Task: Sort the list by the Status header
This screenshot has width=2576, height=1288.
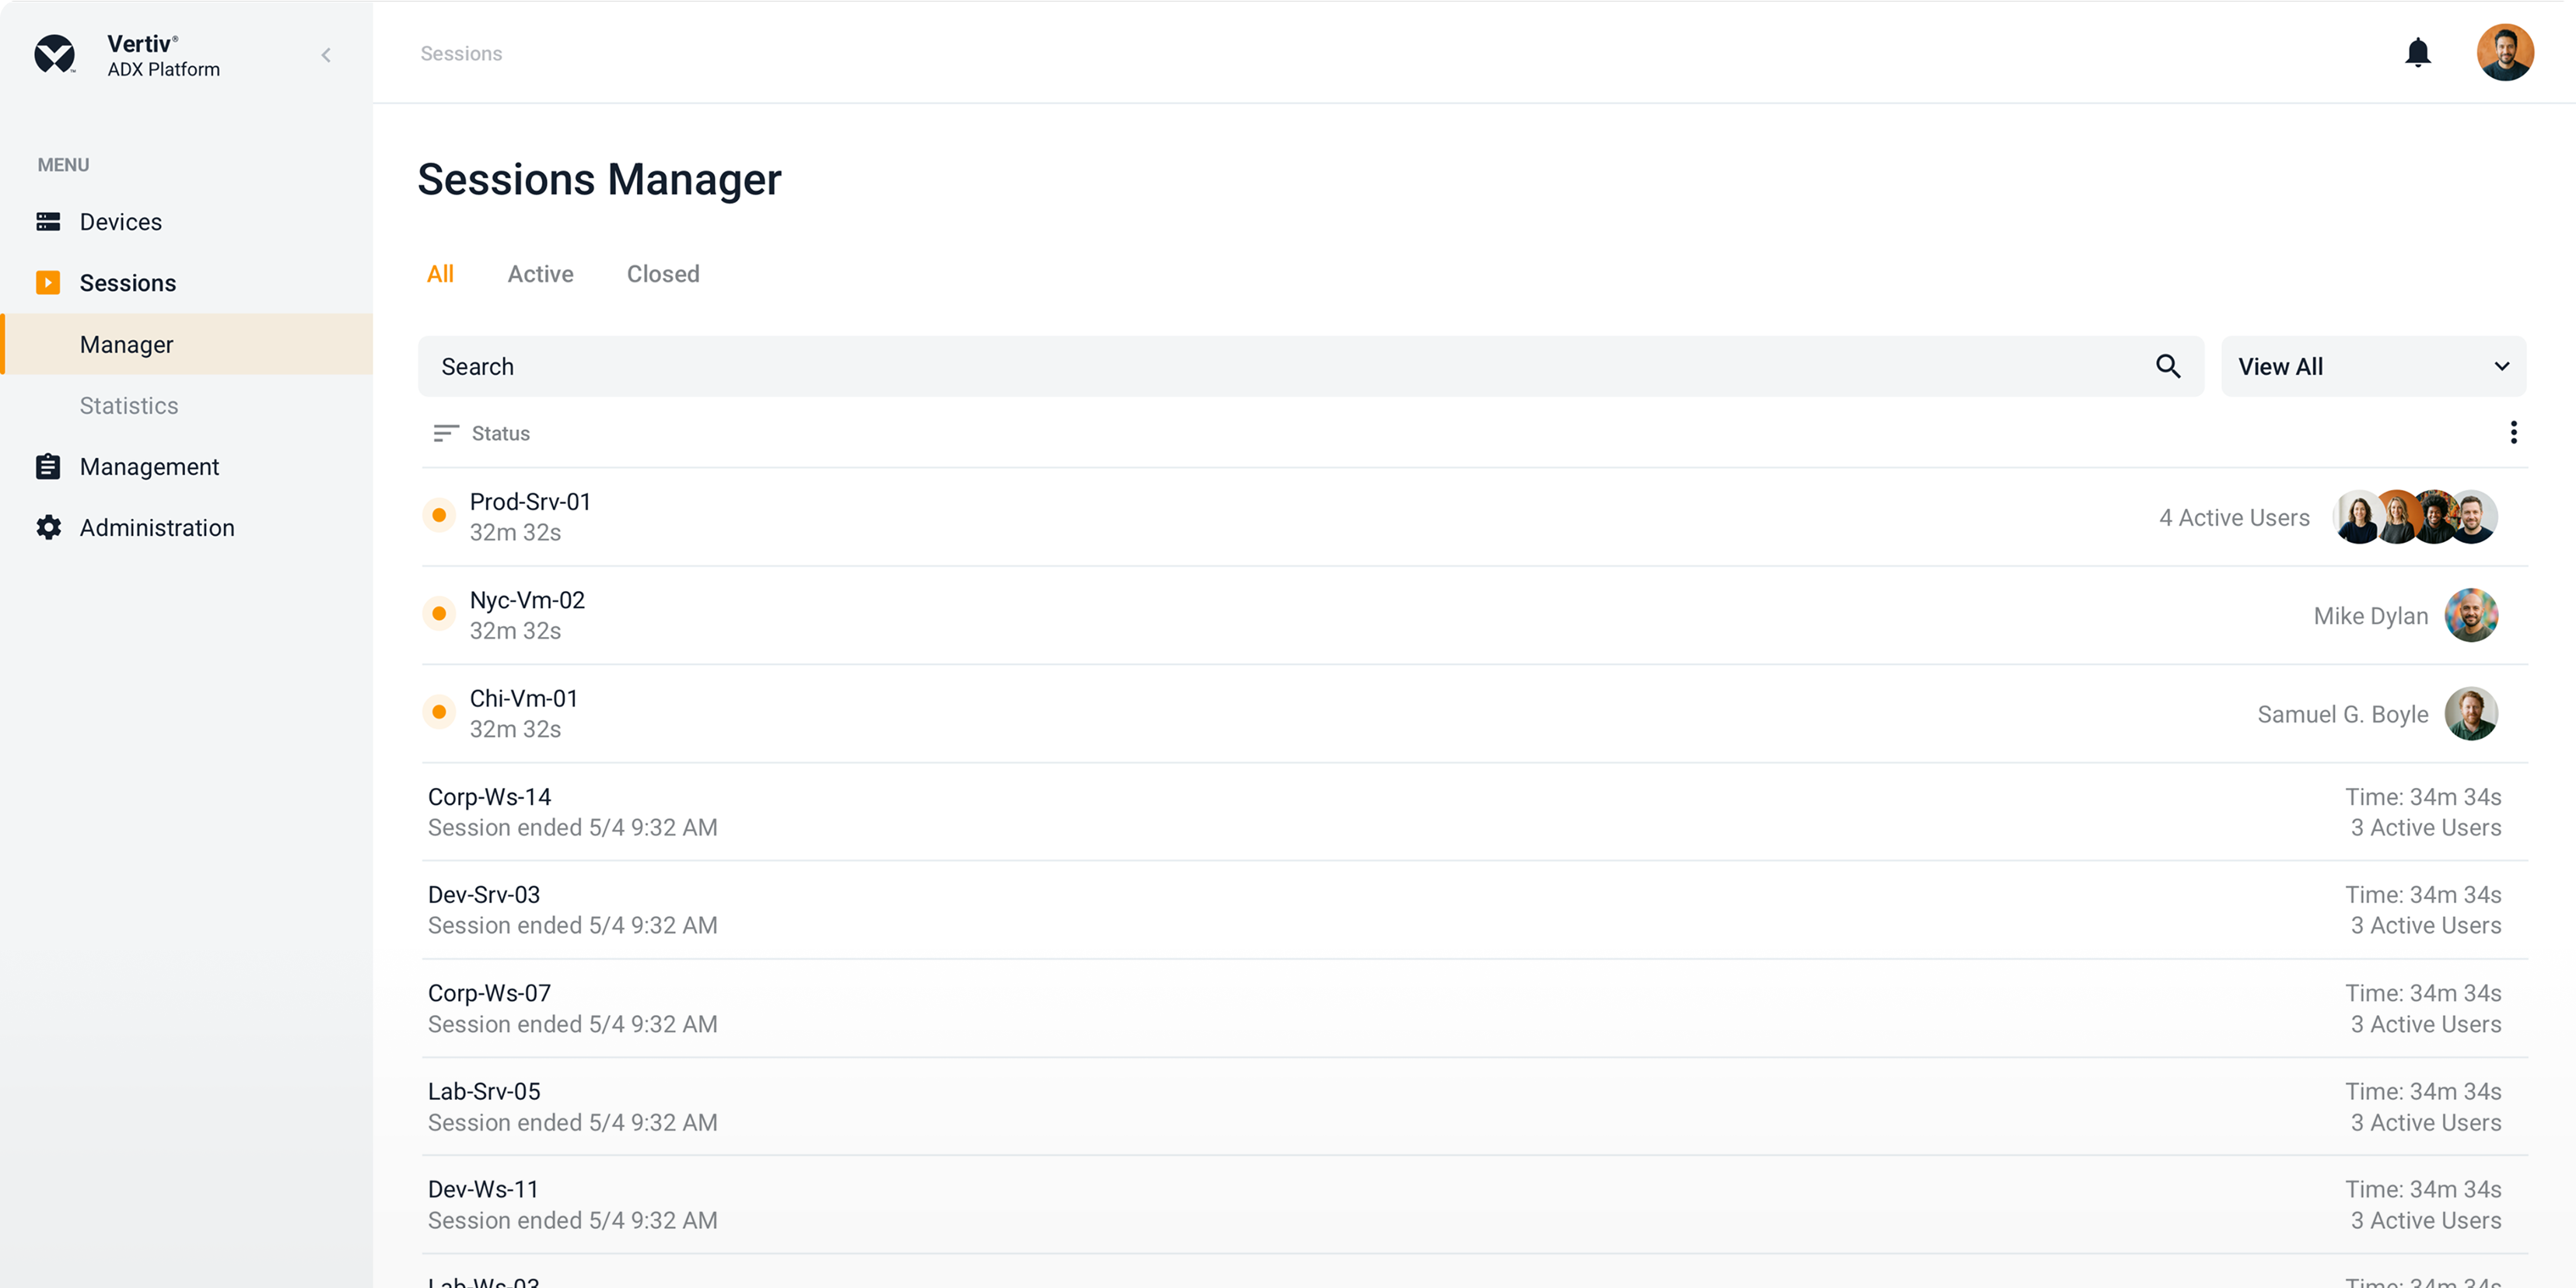Action: pyautogui.click(x=500, y=433)
